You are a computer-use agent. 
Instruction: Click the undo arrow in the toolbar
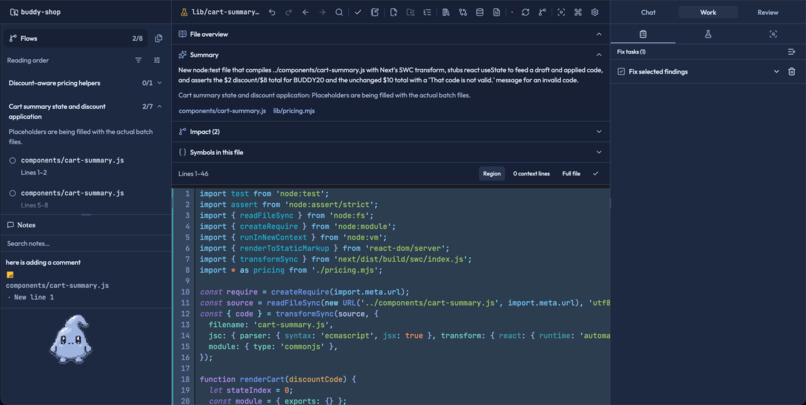point(272,12)
